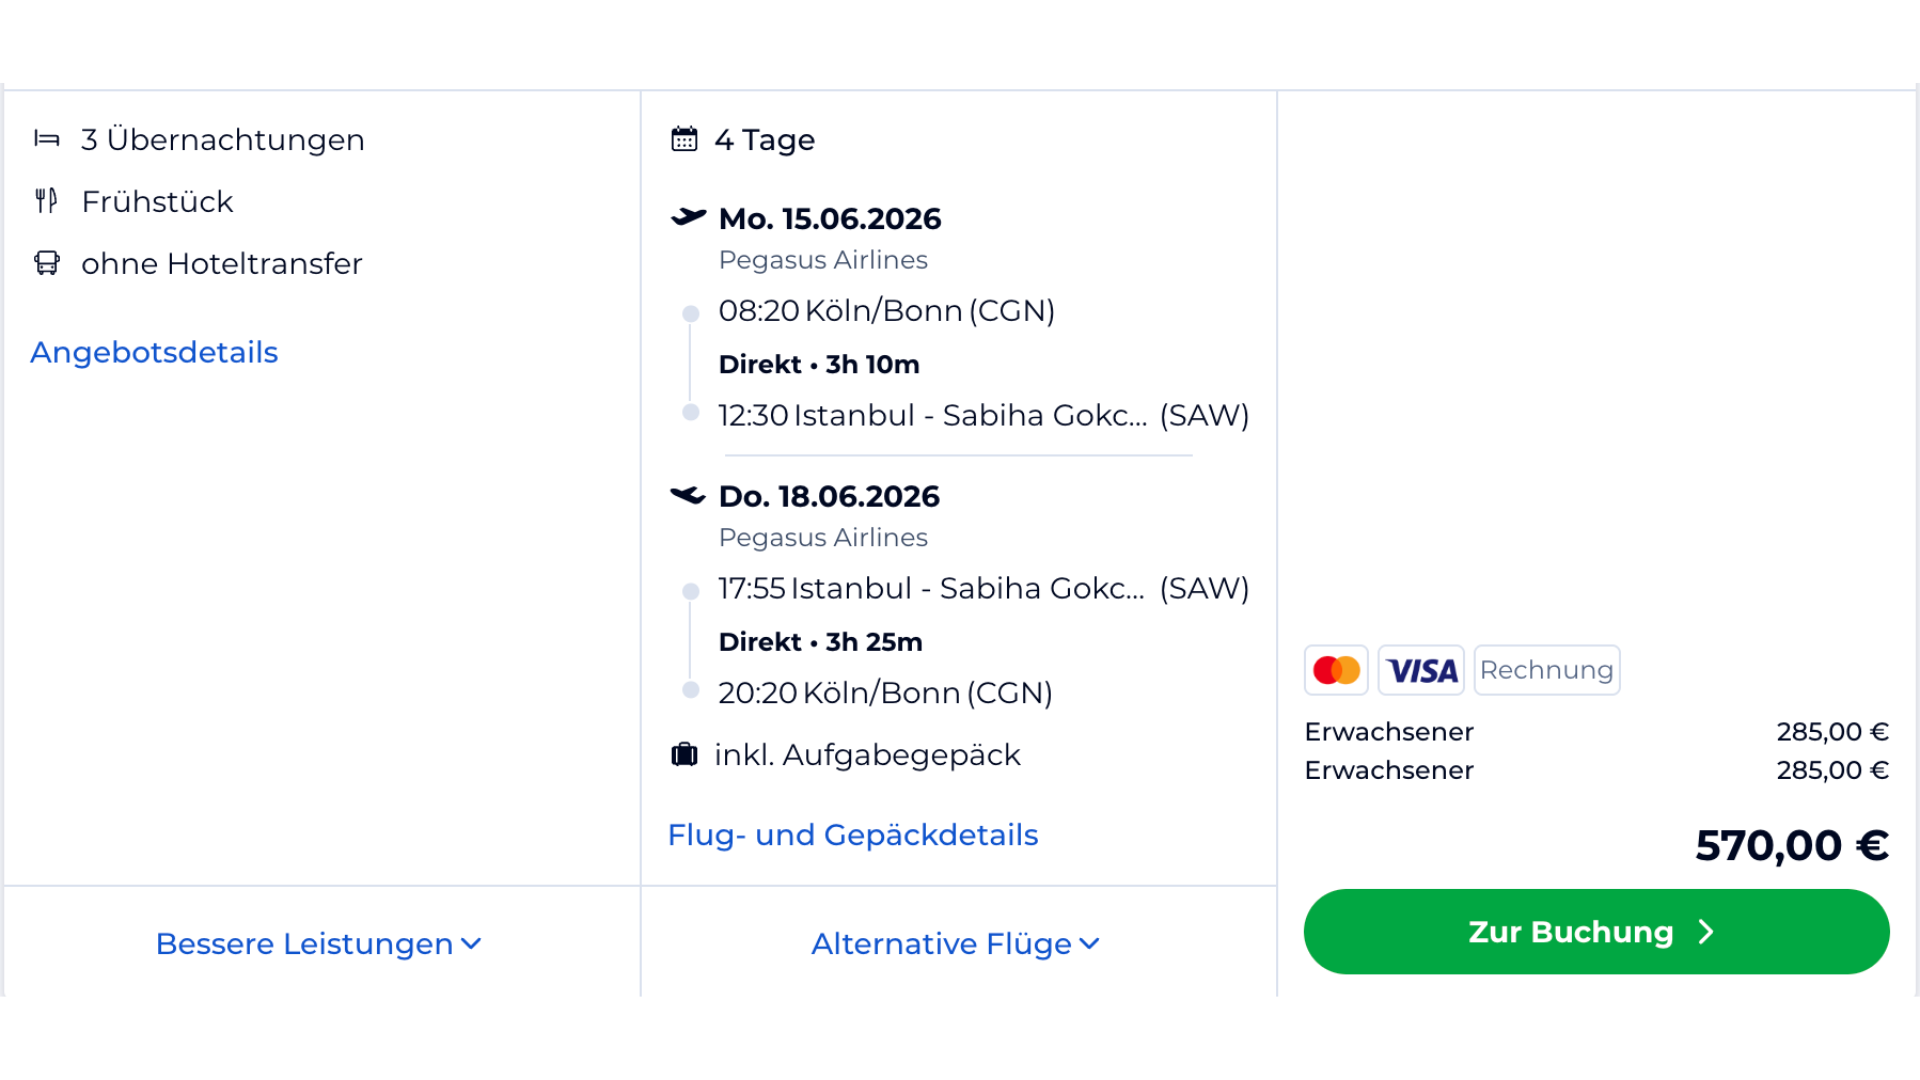Click the 4 Tage calendar icon

coord(686,139)
